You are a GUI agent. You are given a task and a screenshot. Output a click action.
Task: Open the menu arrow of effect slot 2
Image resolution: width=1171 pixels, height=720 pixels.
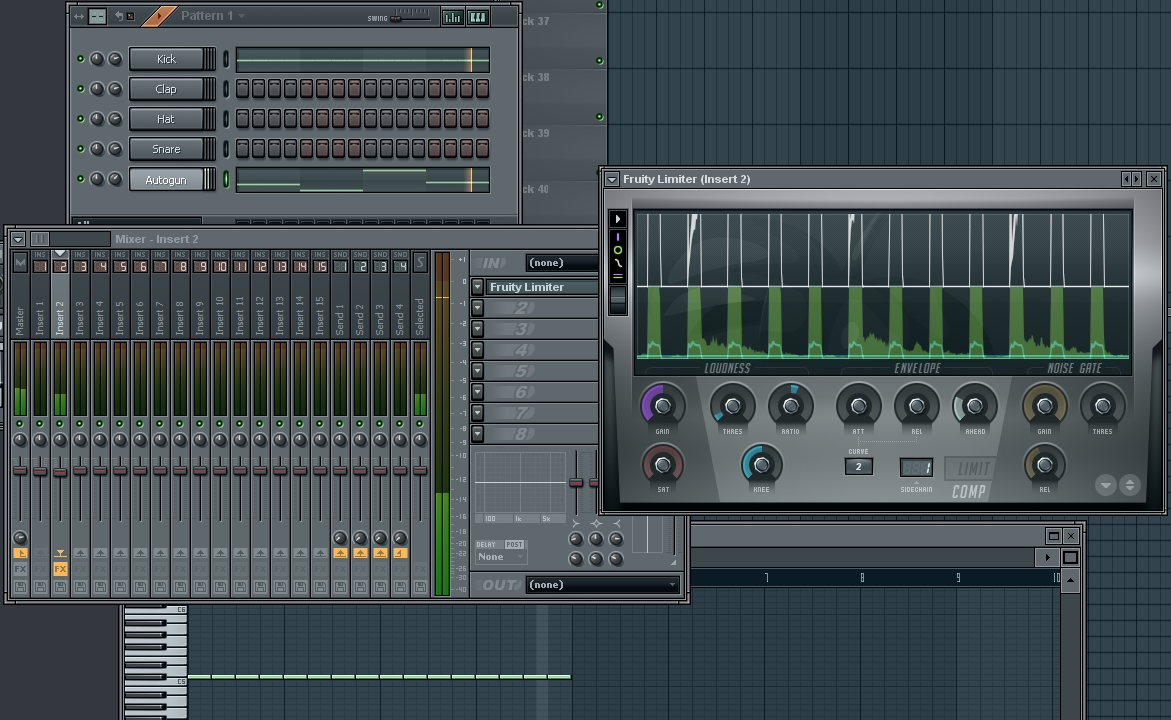[x=478, y=308]
